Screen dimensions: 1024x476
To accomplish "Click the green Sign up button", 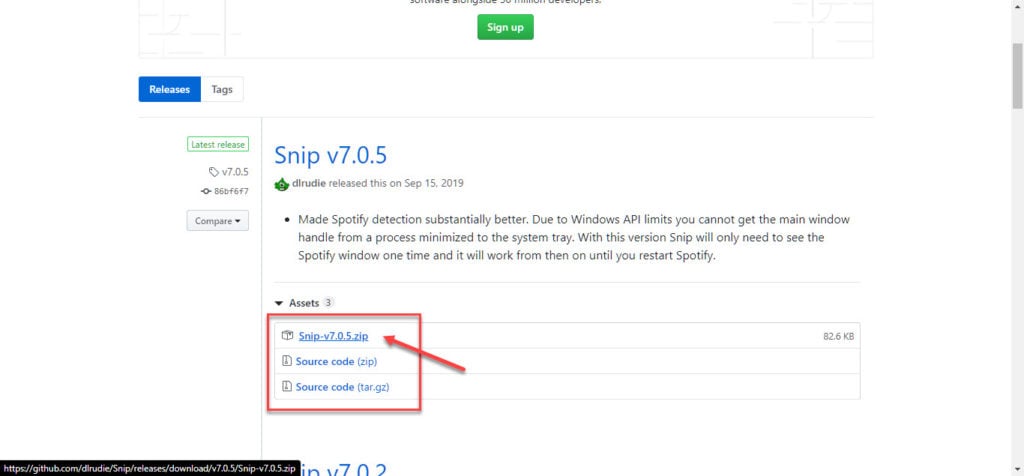I will click(505, 27).
